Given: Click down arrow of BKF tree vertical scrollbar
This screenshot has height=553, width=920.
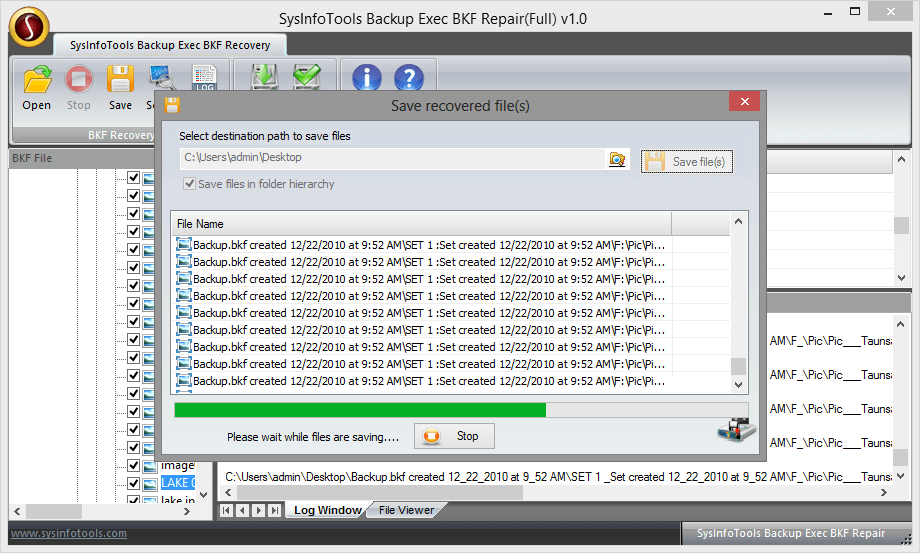Looking at the screenshot, I should [x=204, y=495].
